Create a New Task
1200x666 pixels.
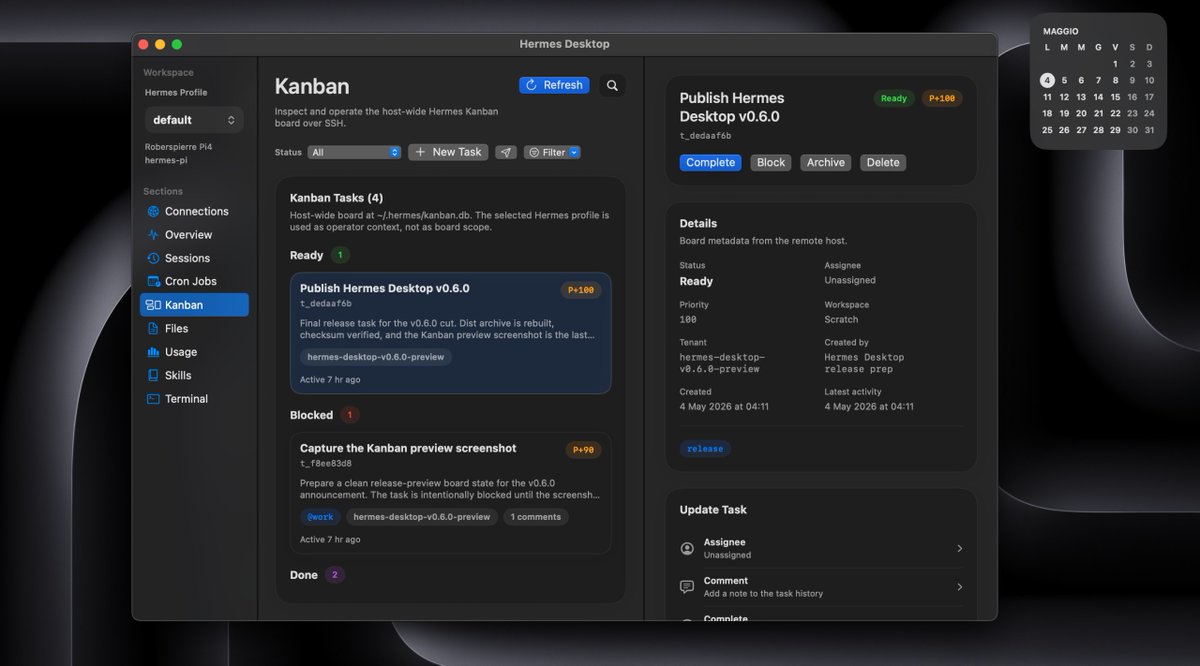(x=448, y=152)
